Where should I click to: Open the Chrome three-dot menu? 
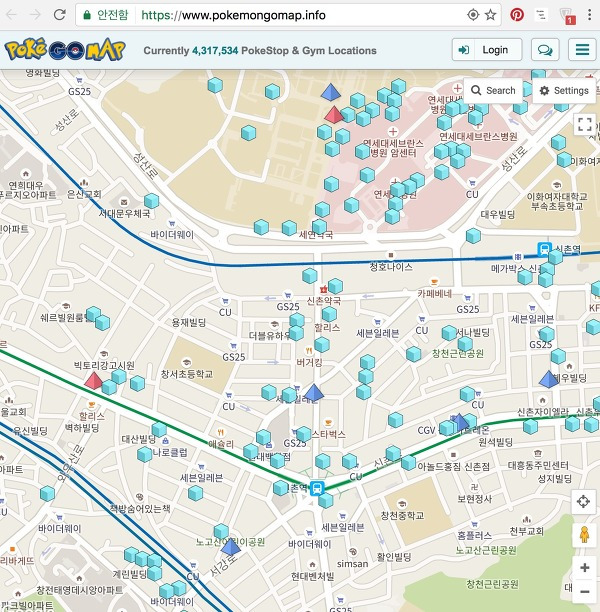pyautogui.click(x=589, y=15)
